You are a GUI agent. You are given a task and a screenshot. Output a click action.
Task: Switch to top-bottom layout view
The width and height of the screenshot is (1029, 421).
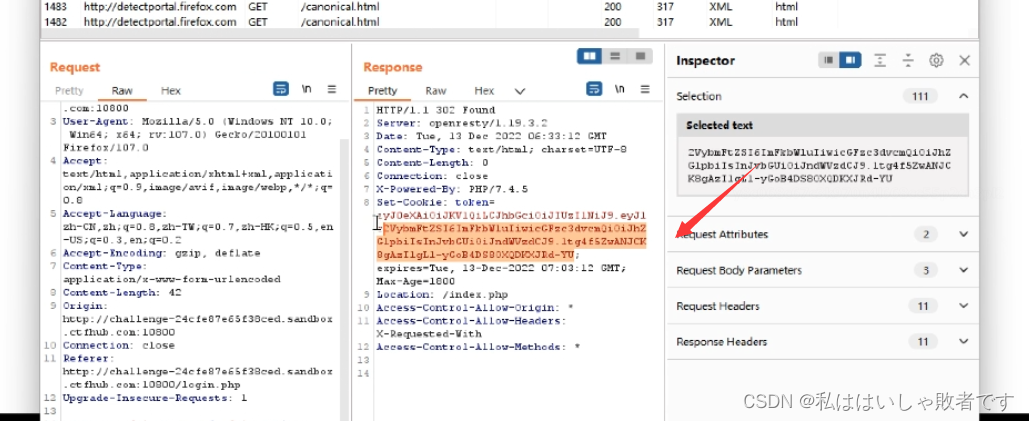[615, 56]
